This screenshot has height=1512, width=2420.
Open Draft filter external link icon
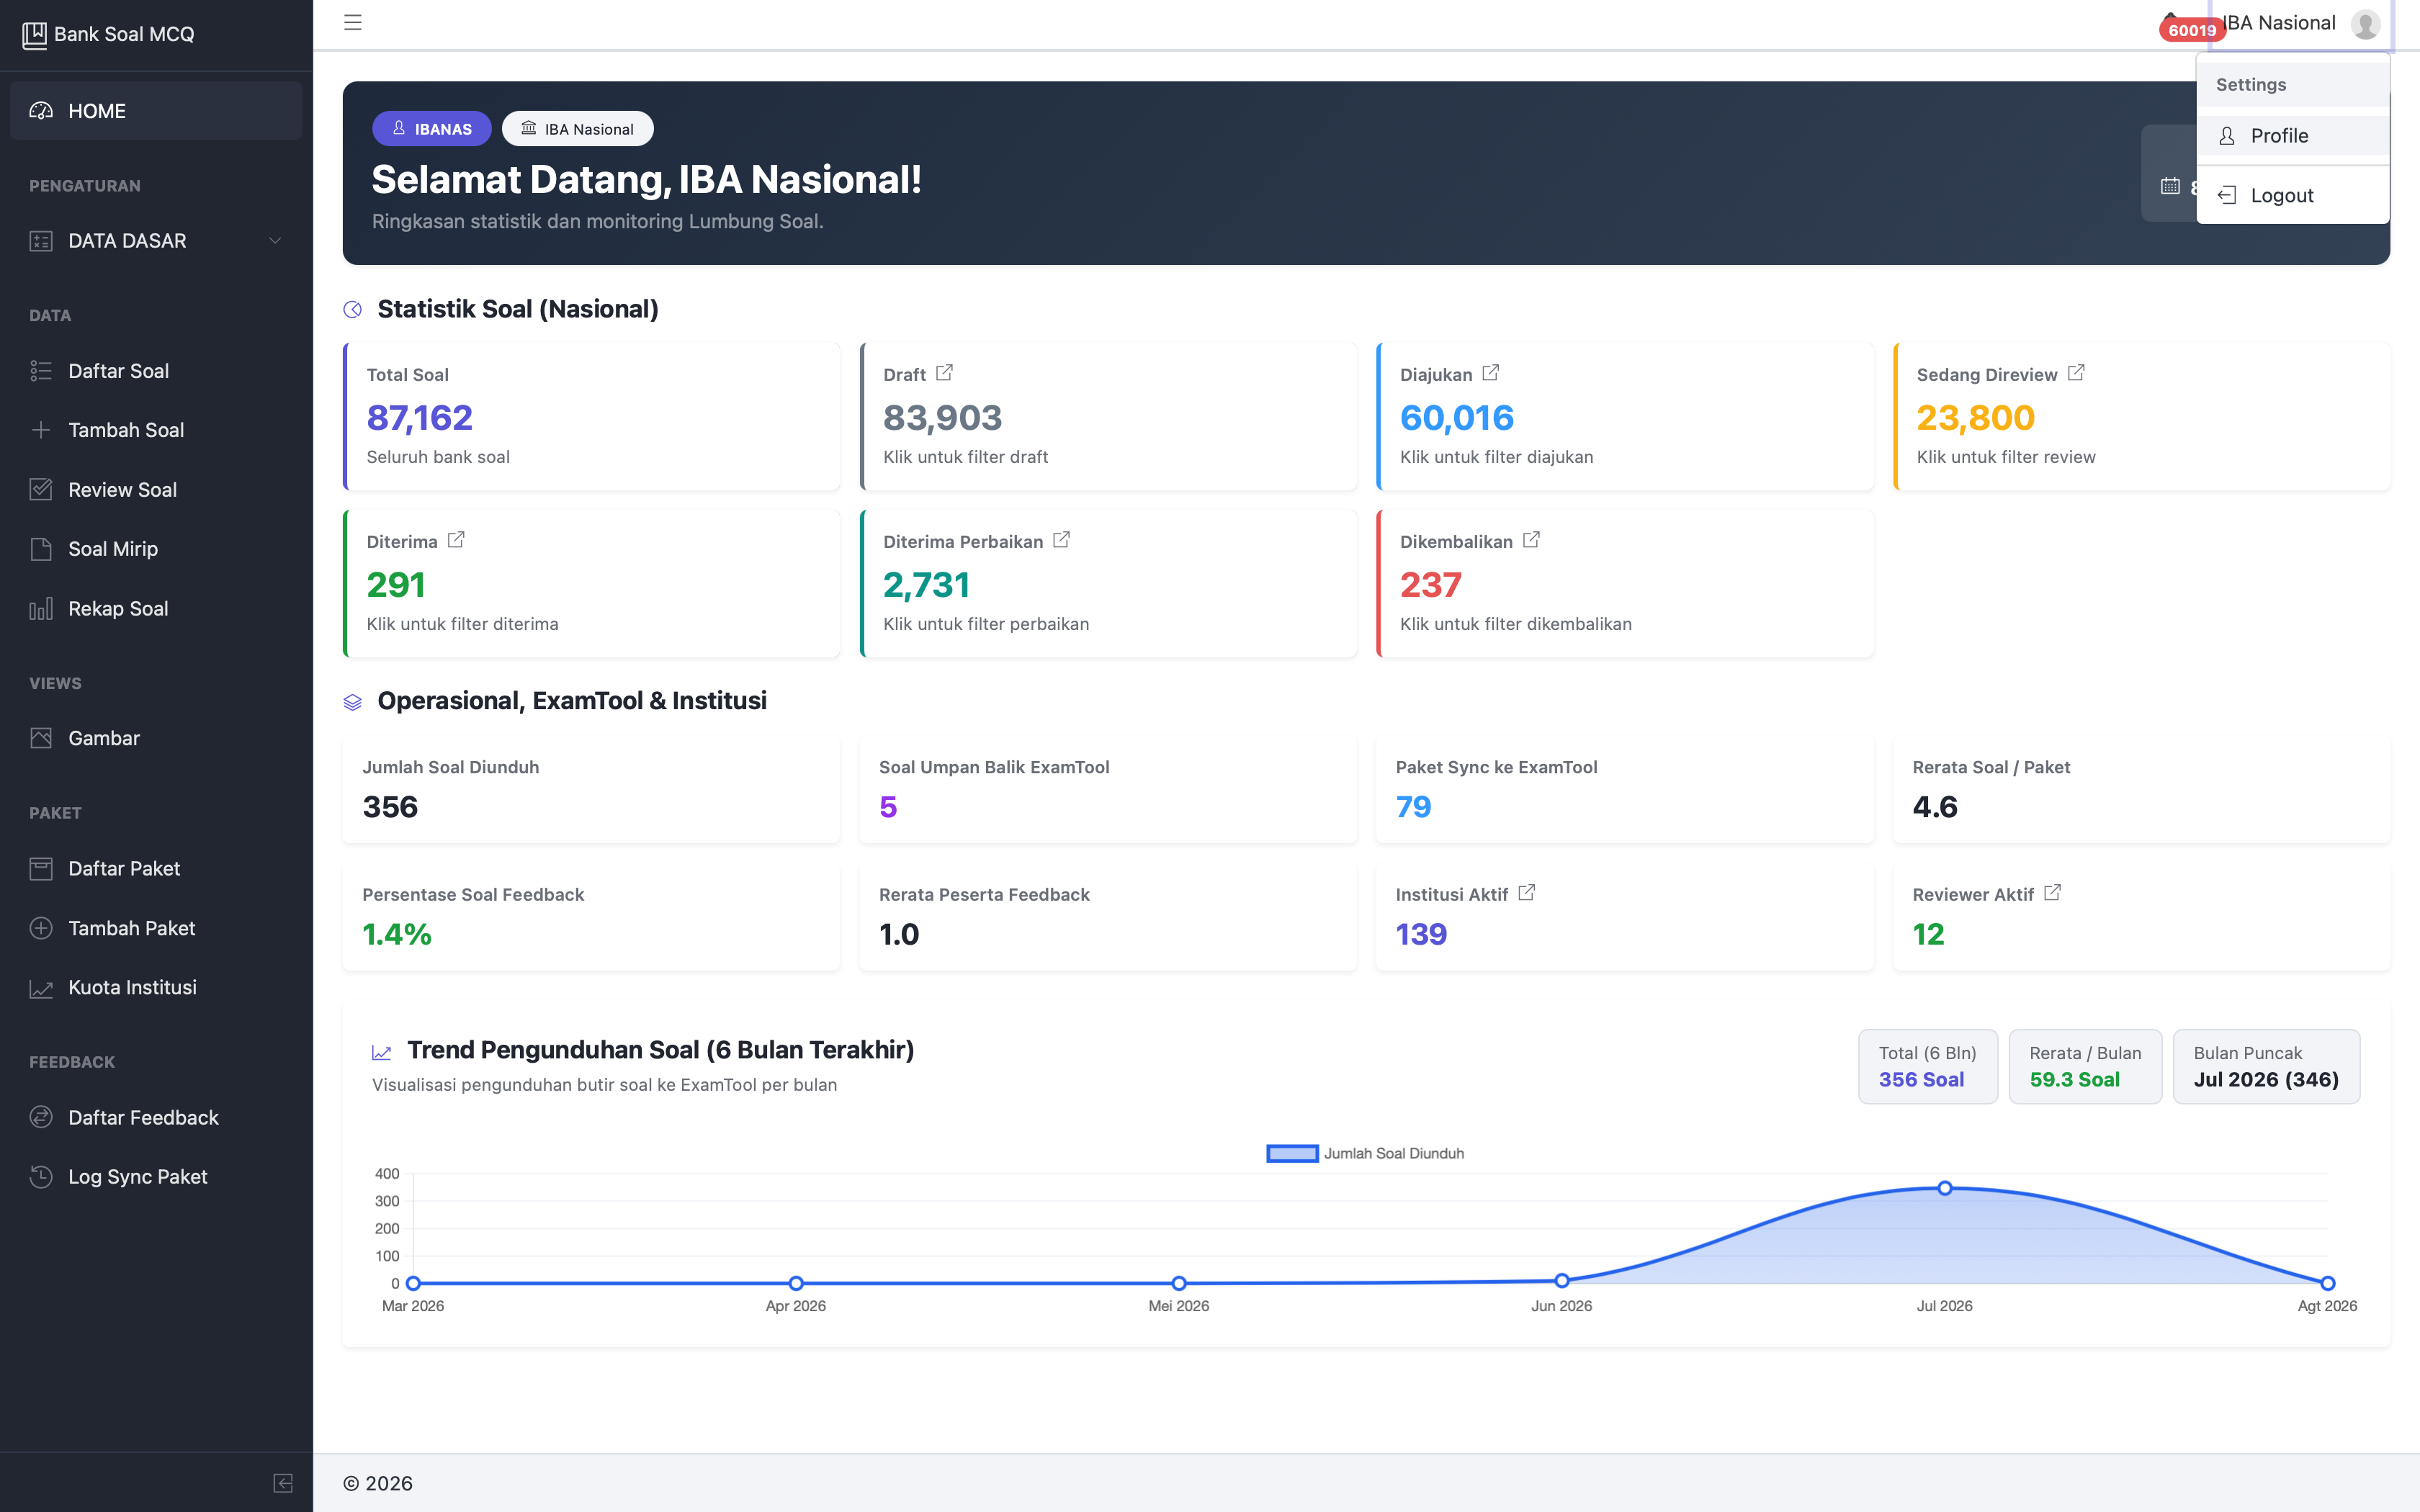coord(944,373)
